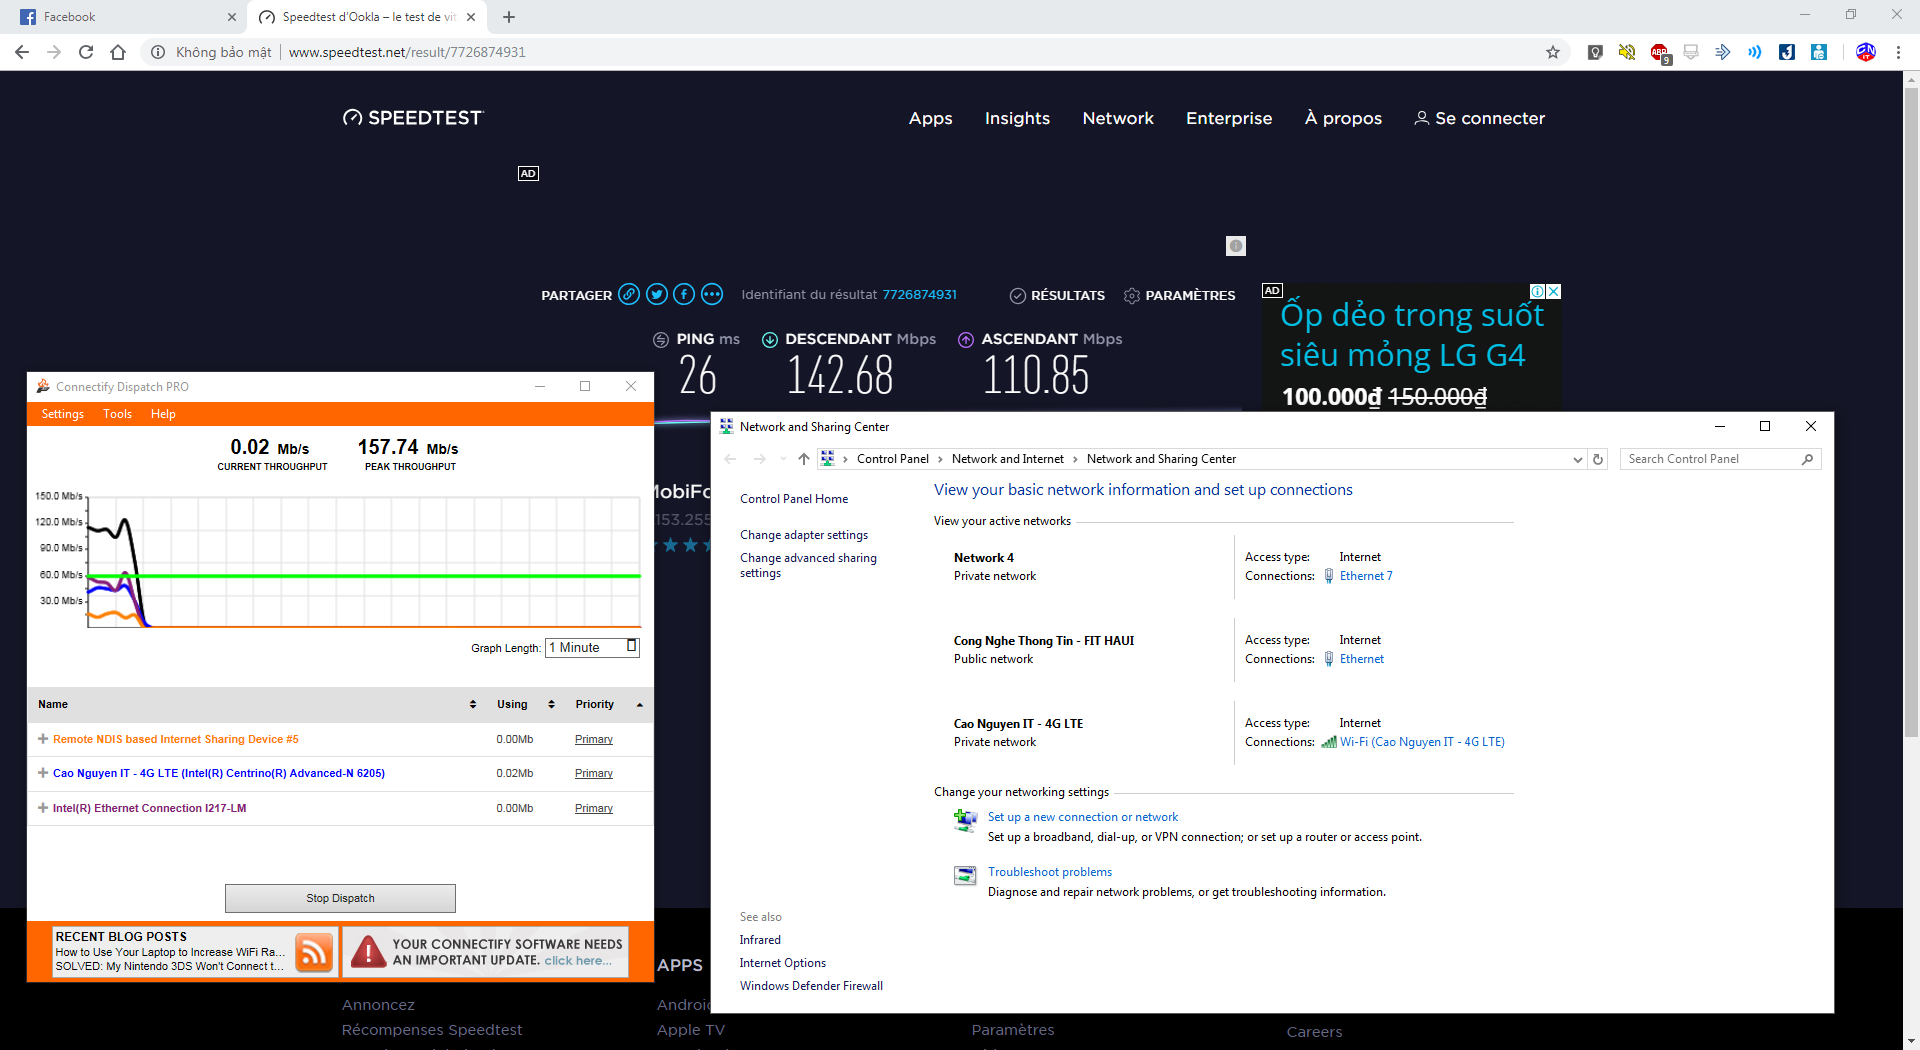Open Internet Options link
This screenshot has width=1920, height=1050.
coord(783,963)
